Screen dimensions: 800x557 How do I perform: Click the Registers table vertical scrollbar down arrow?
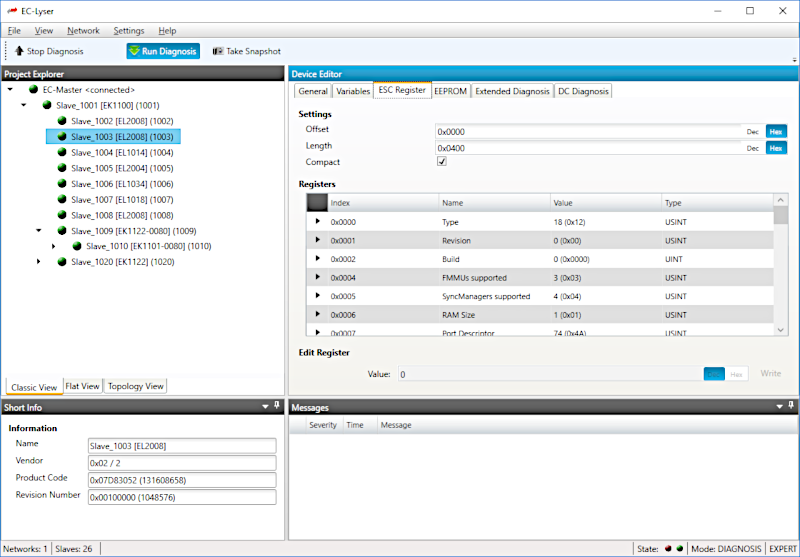[x=781, y=329]
